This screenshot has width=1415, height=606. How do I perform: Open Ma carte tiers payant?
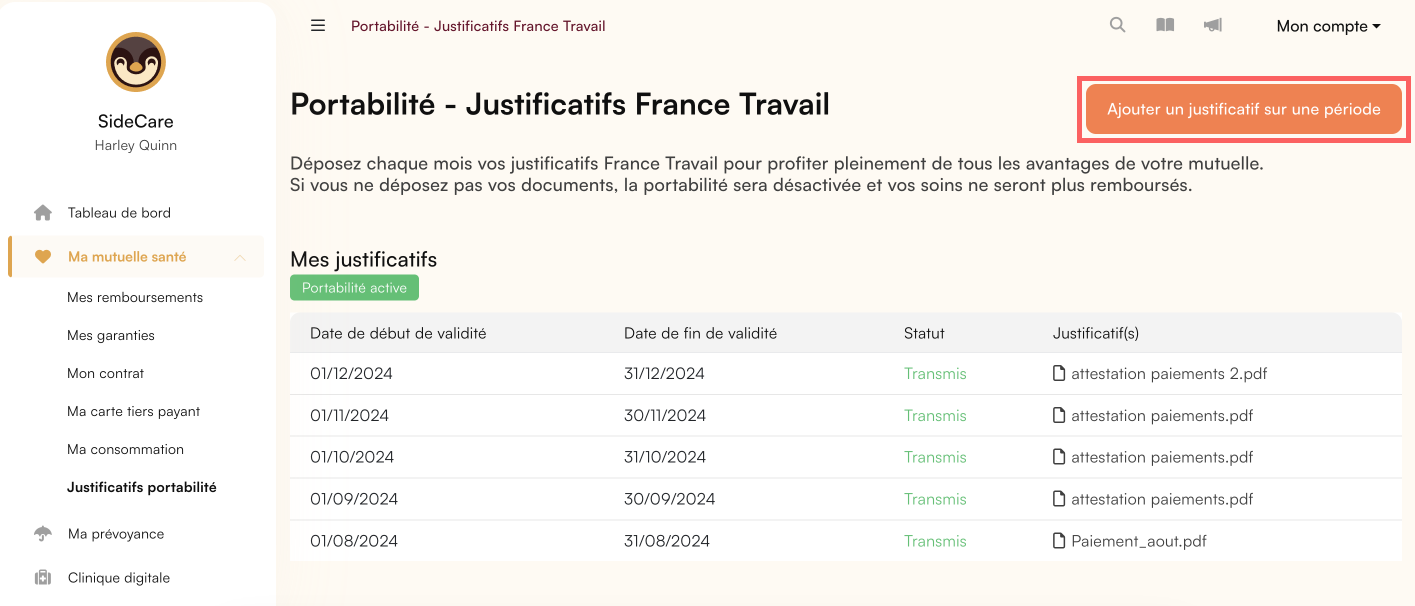point(134,412)
